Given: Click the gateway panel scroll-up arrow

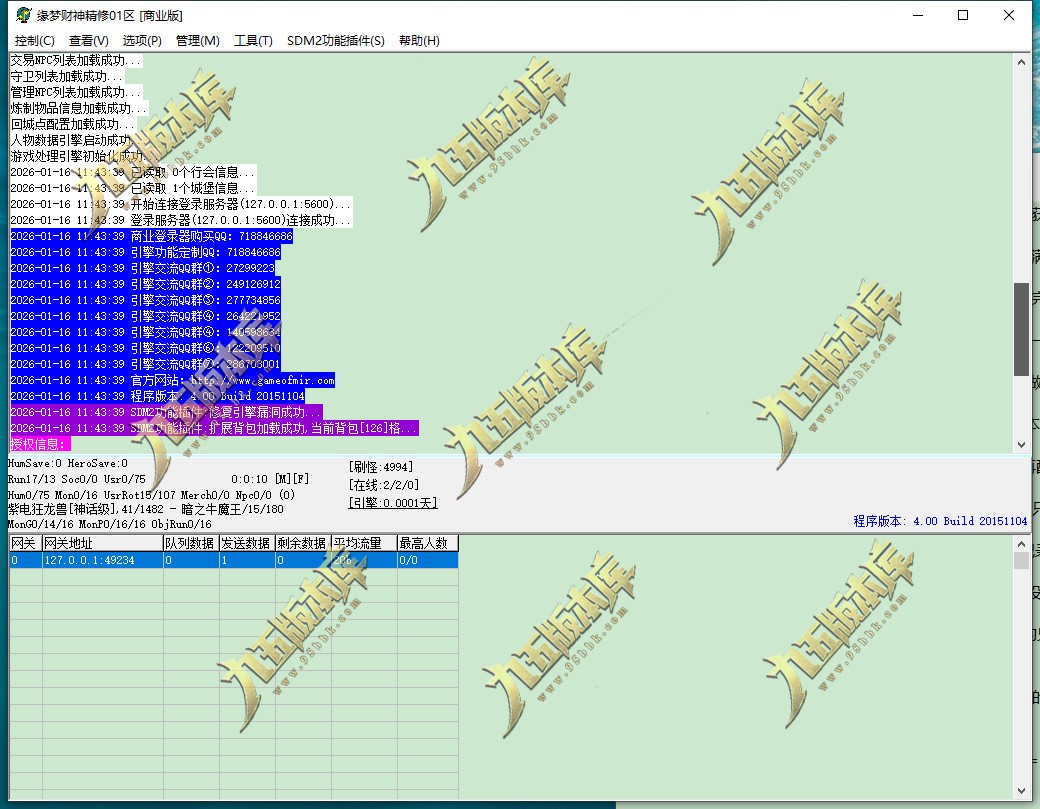Looking at the screenshot, I should click(1021, 544).
